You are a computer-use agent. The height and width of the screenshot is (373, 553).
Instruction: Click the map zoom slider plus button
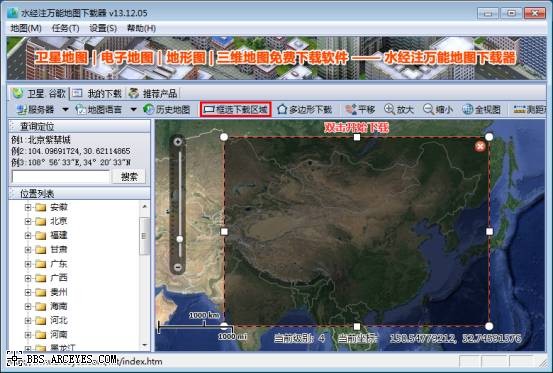(x=178, y=142)
